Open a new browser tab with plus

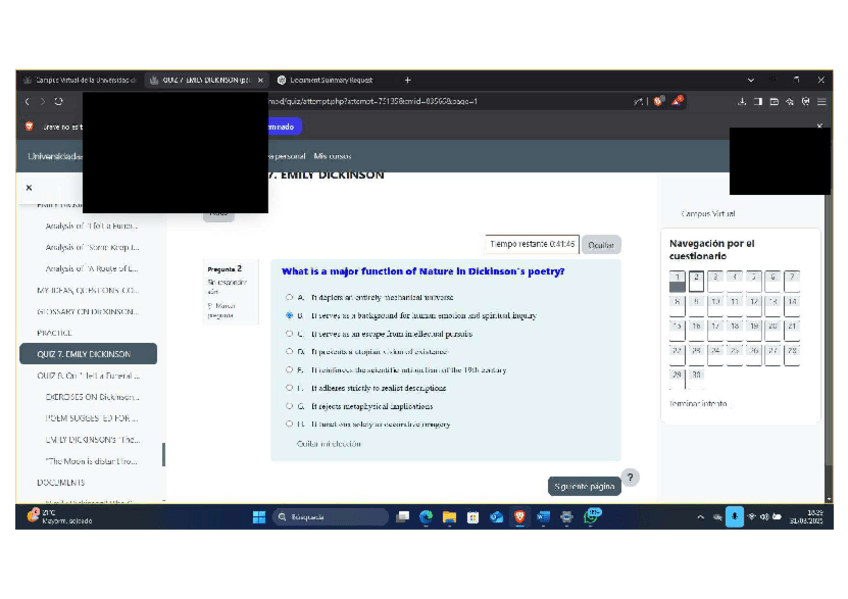tap(408, 80)
